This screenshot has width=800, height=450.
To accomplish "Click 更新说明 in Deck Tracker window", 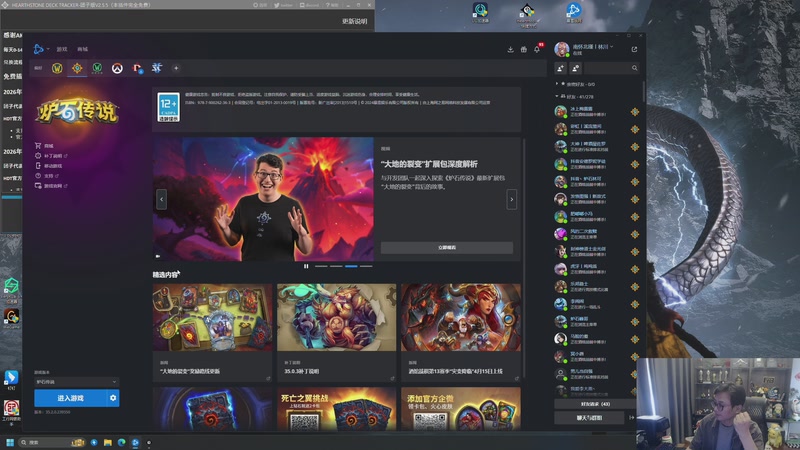I will click(x=355, y=21).
